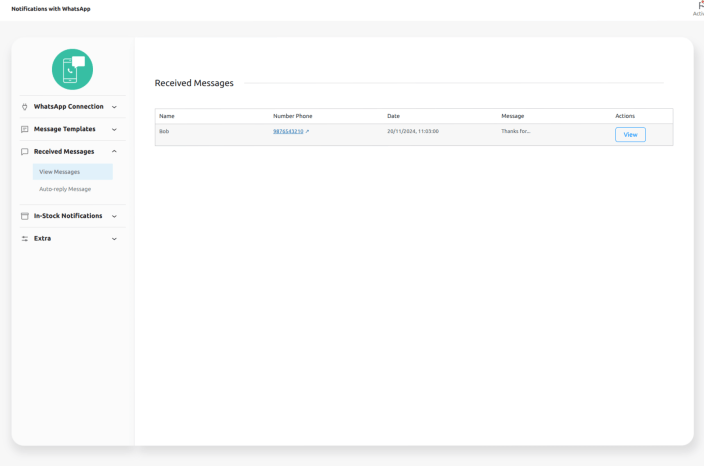The height and width of the screenshot is (466, 704).
Task: Expand the In-Stock Notifications chevron
Action: tap(114, 216)
